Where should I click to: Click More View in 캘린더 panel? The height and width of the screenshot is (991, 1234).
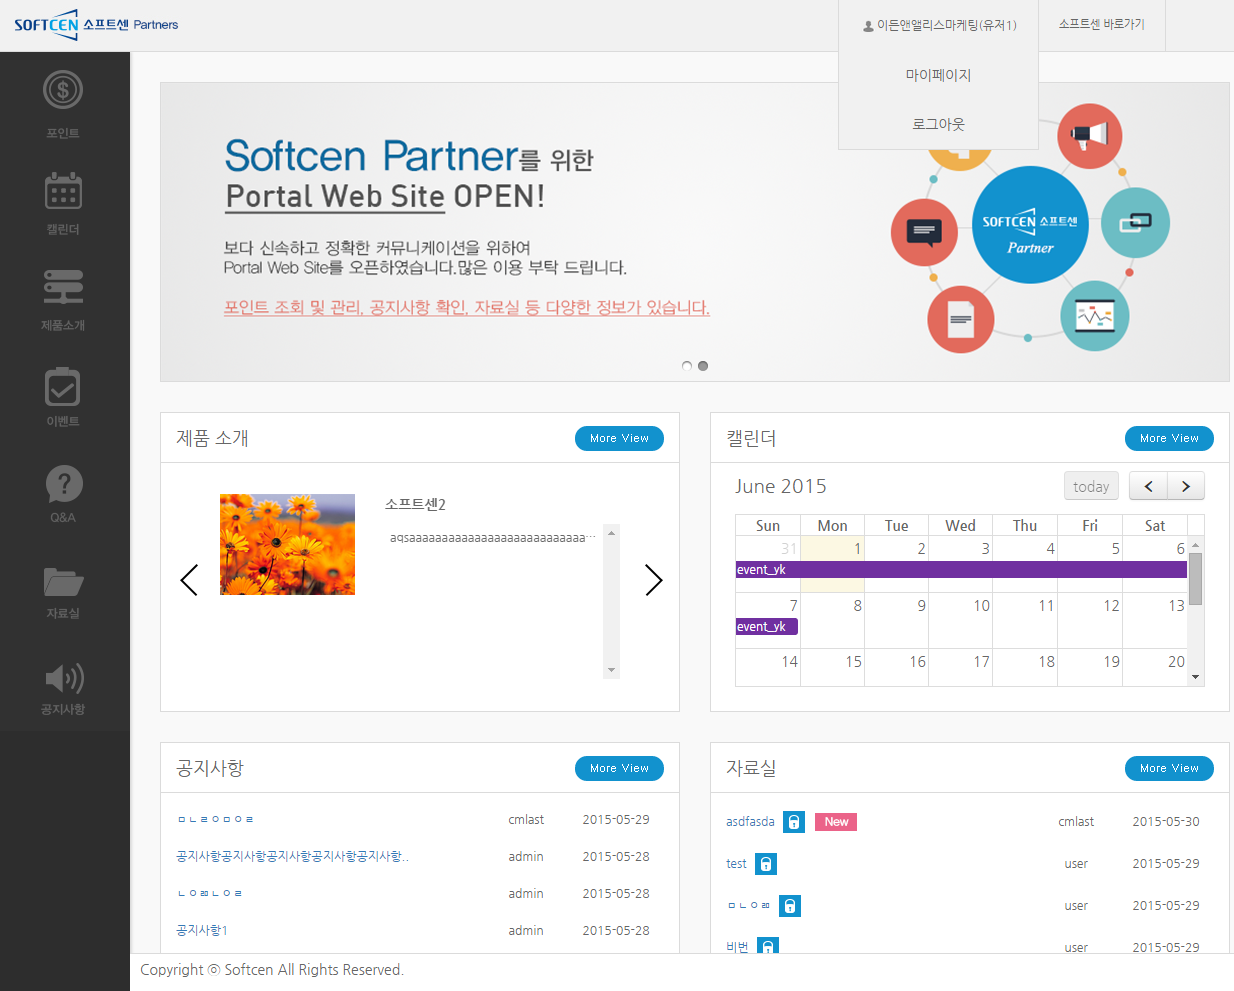click(x=1169, y=438)
